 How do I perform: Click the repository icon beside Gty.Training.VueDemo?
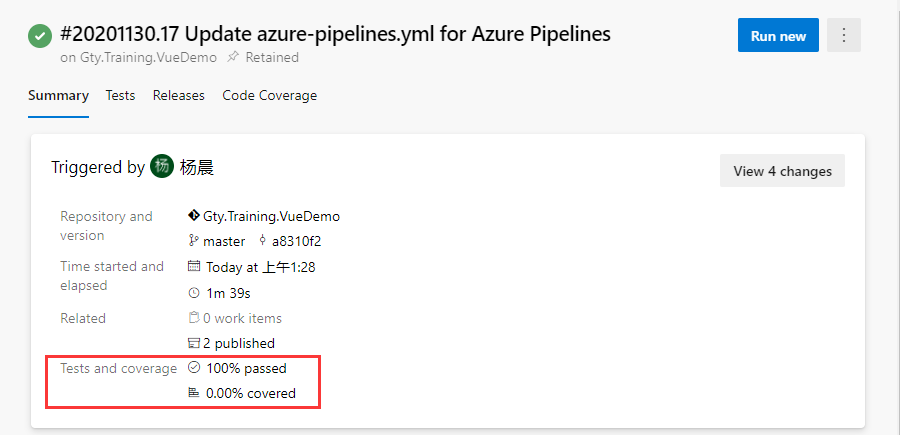194,215
